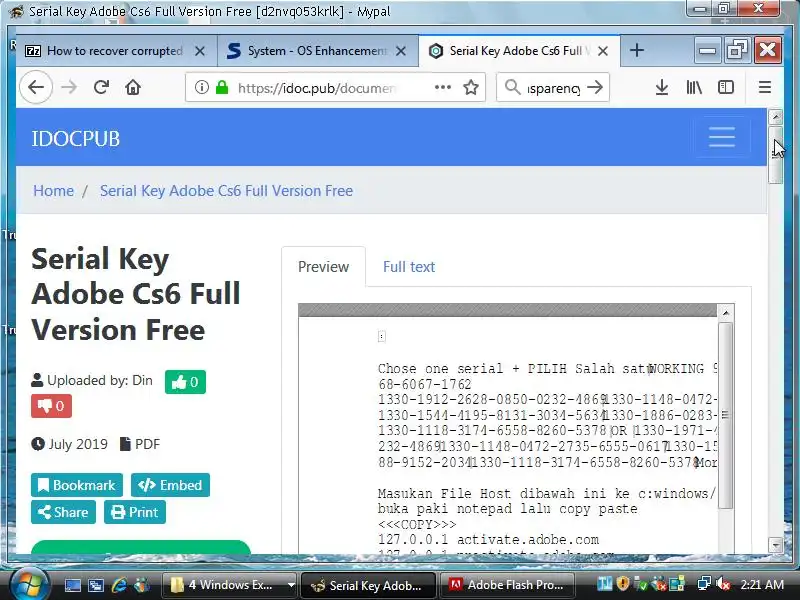Toggle the sidebar view icon
Viewport: 800px width, 600px height.
(x=726, y=87)
